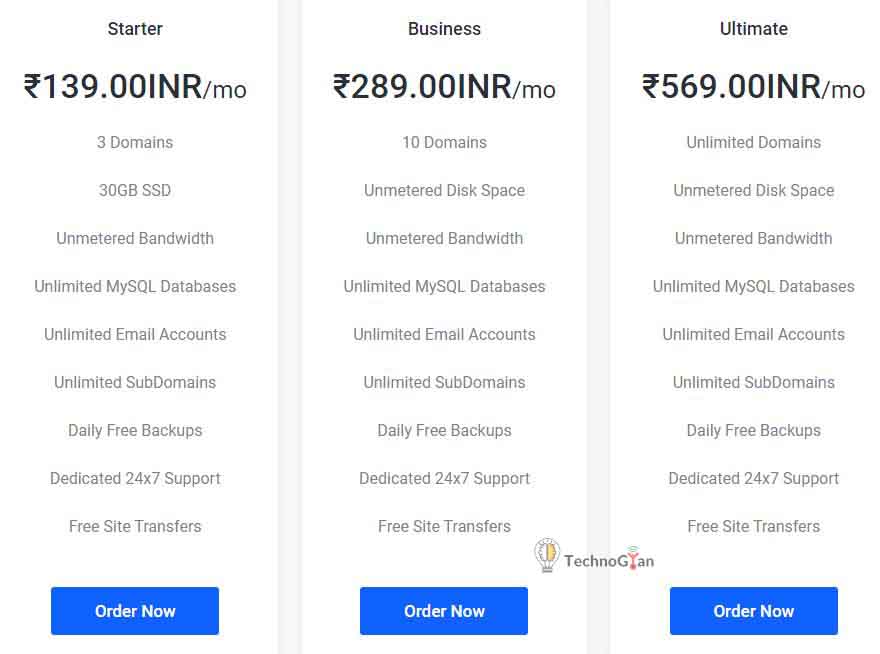880x654 pixels.
Task: Click Daily Free Backups in Starter plan
Action: [x=135, y=430]
